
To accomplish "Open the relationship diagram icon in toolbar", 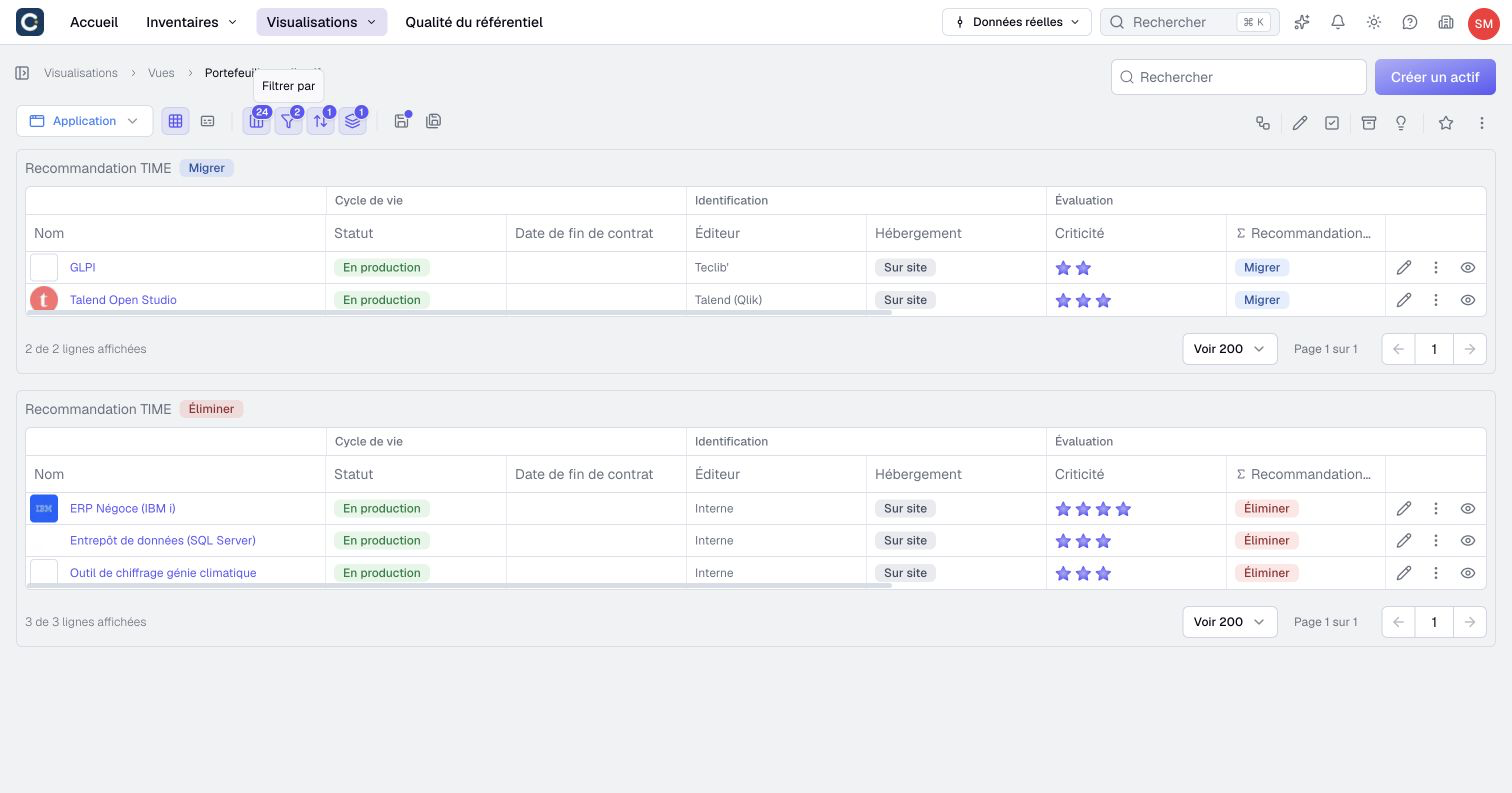I will coord(1263,123).
